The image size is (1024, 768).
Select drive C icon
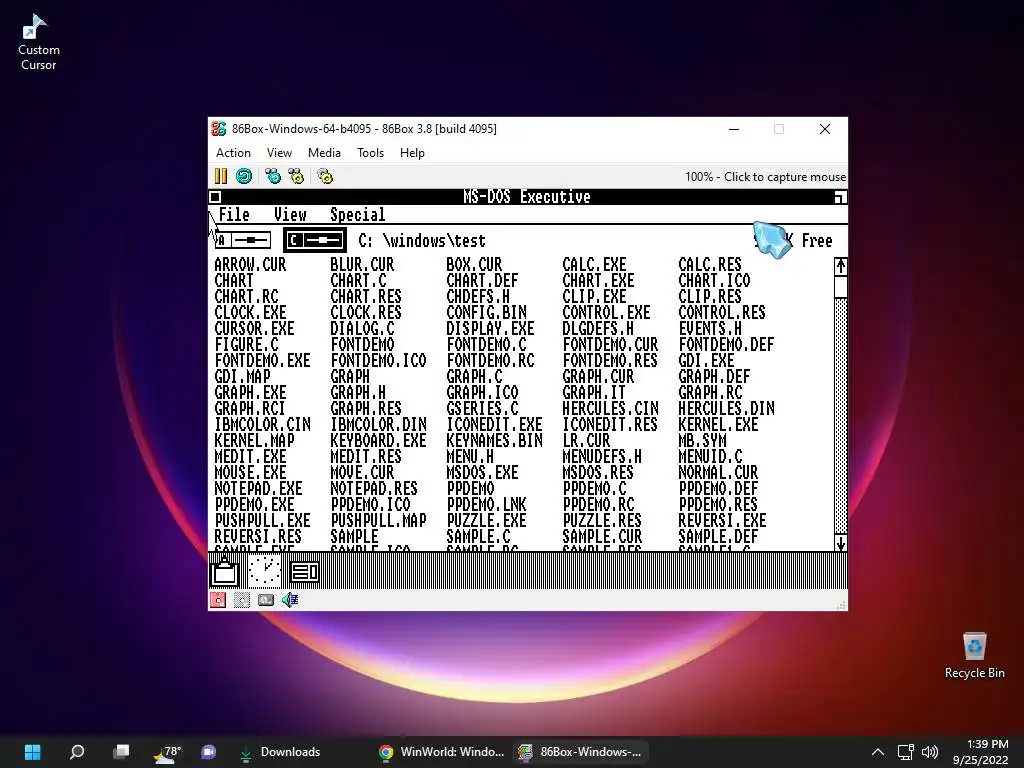point(315,240)
